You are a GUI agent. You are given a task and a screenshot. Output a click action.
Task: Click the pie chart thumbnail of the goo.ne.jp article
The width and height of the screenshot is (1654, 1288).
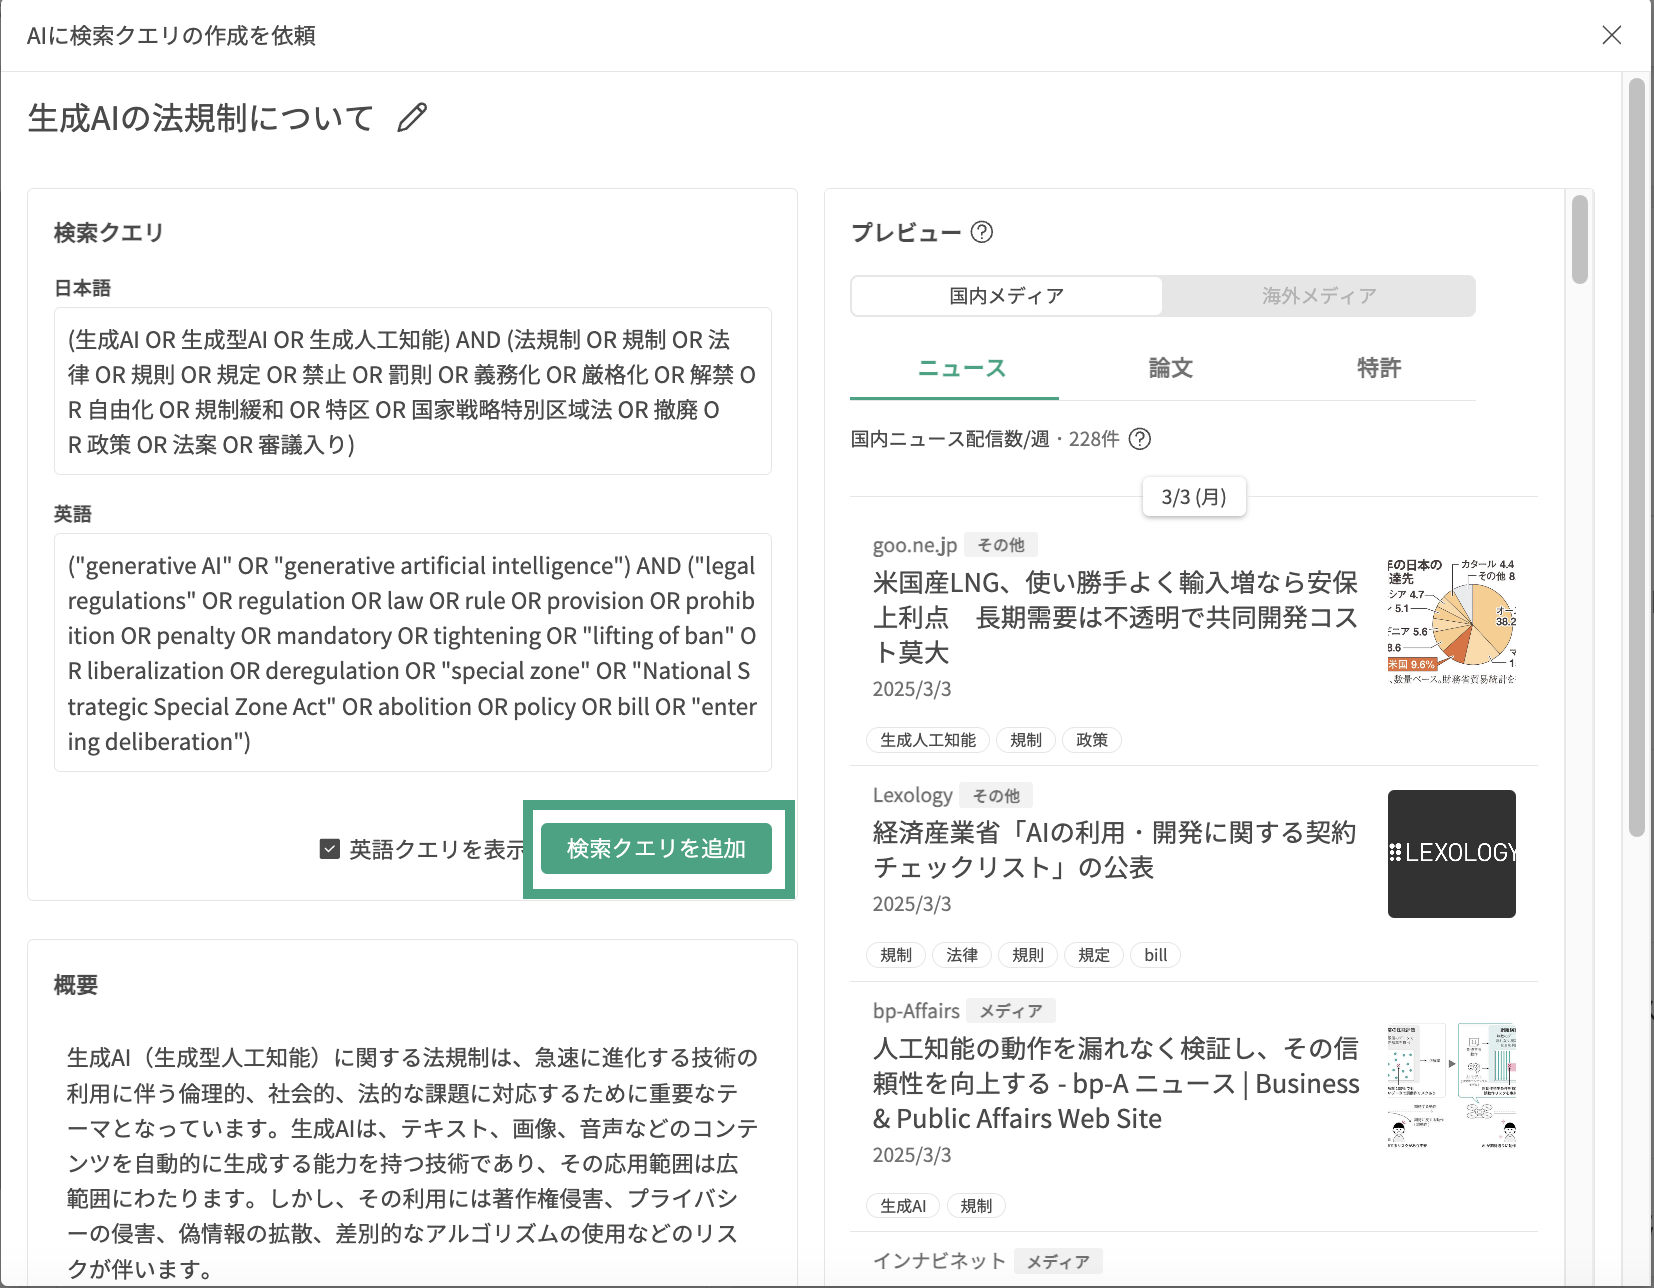(x=1451, y=620)
